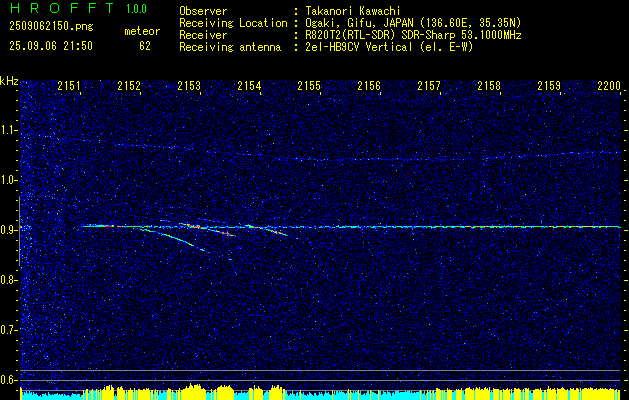The image size is (629, 400).
Task: Click 2el-HB9CV Vertical antenna text
Action: click(389, 47)
